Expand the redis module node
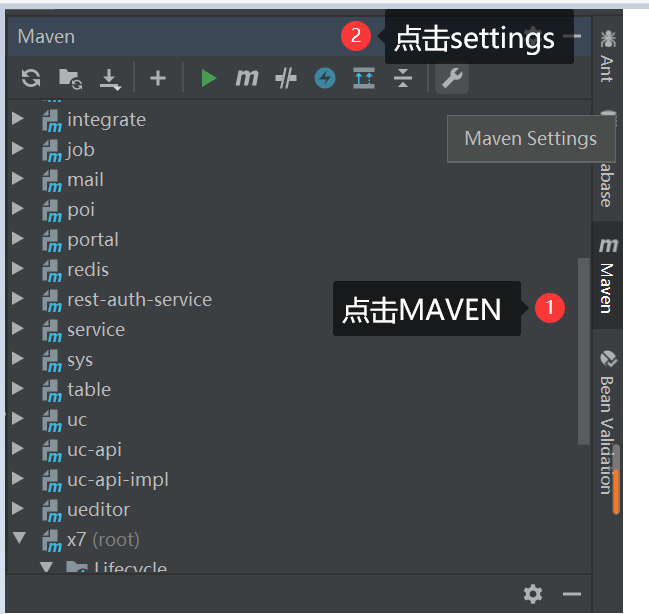Screen dimensions: 649x614 [18, 268]
